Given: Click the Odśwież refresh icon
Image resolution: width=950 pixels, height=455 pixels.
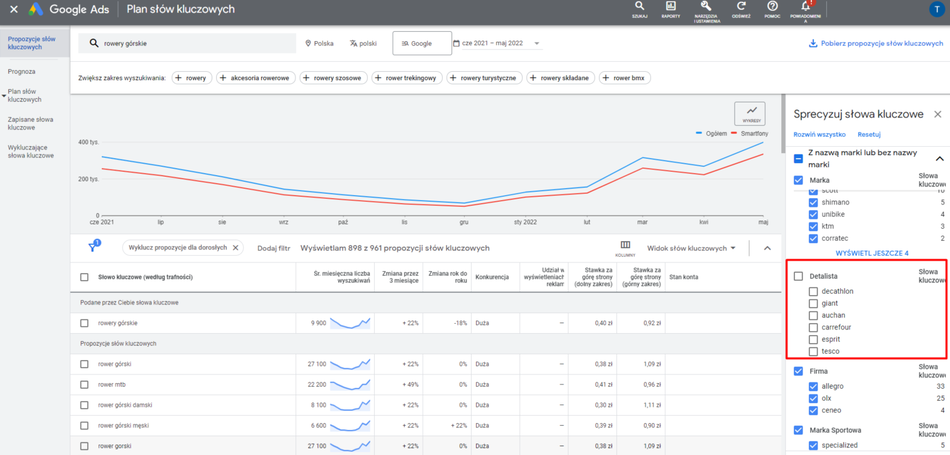Looking at the screenshot, I should [x=741, y=8].
